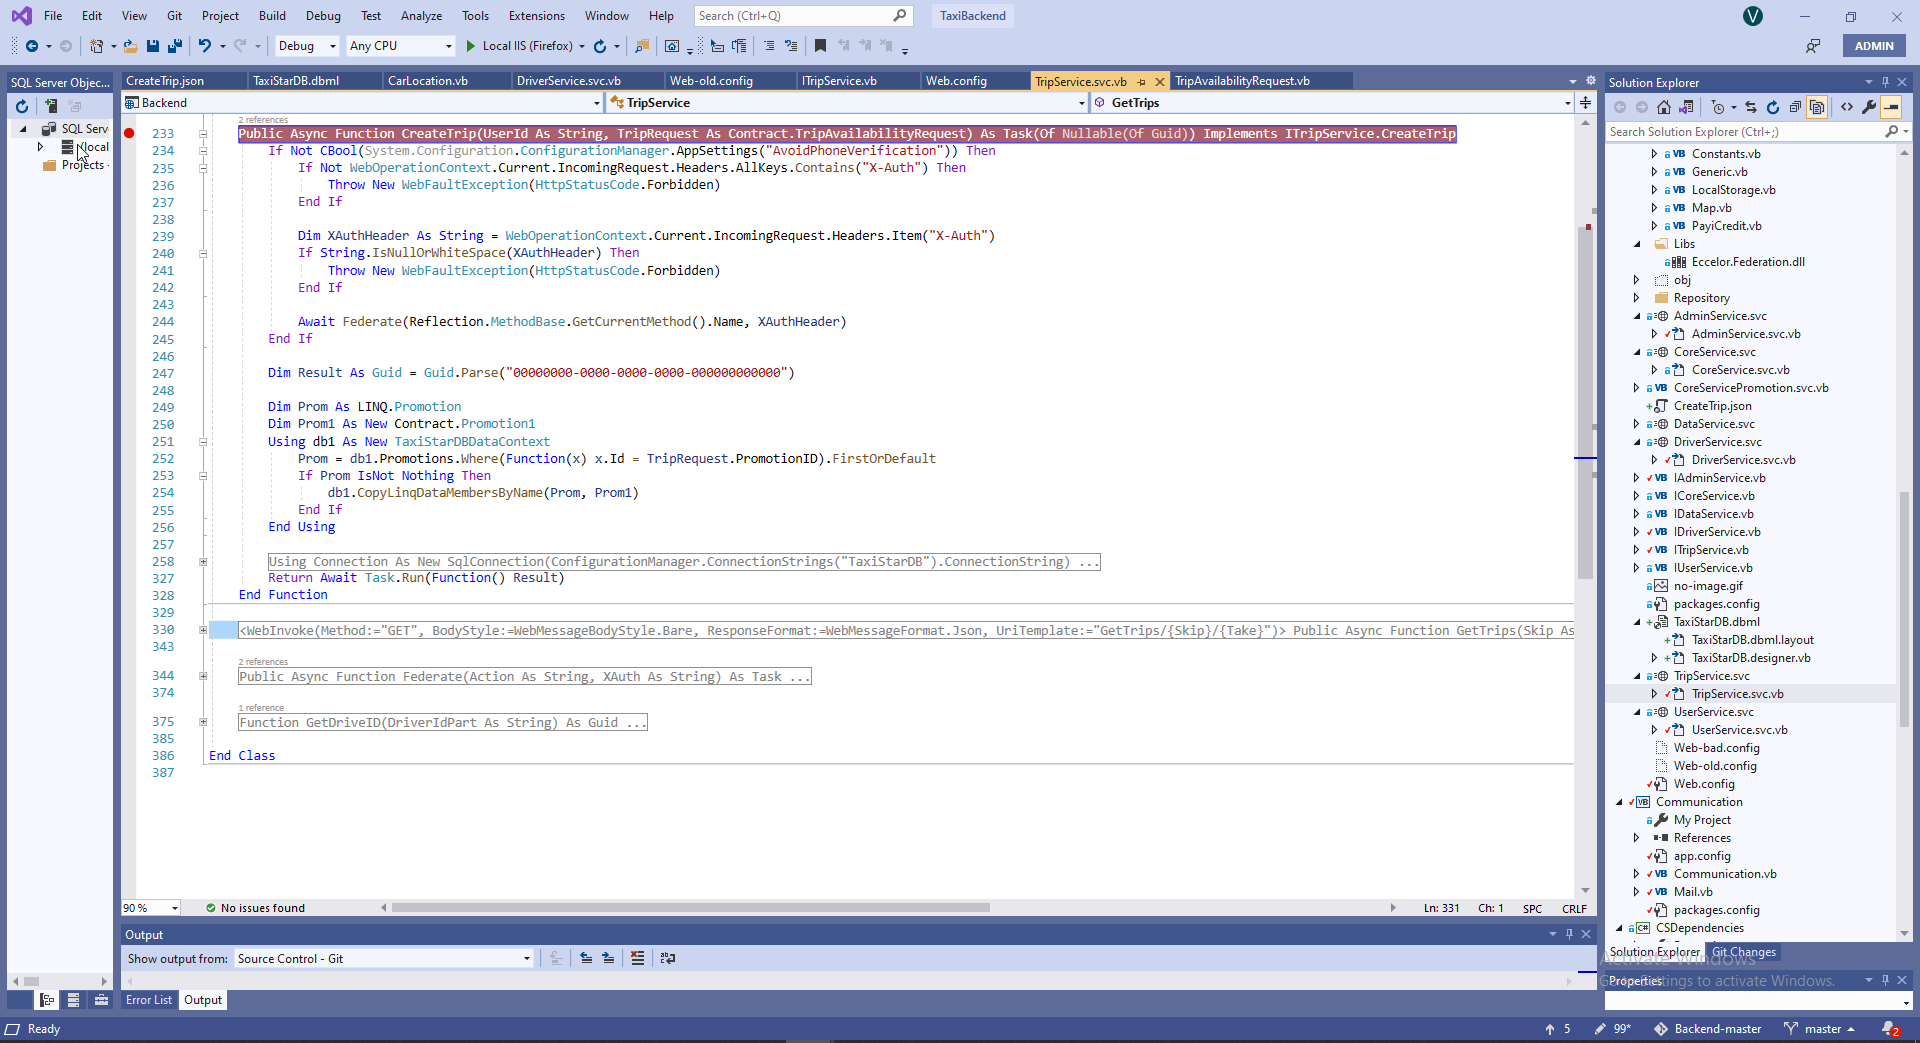
Task: Clear all output with the red X icon
Action: 637,958
